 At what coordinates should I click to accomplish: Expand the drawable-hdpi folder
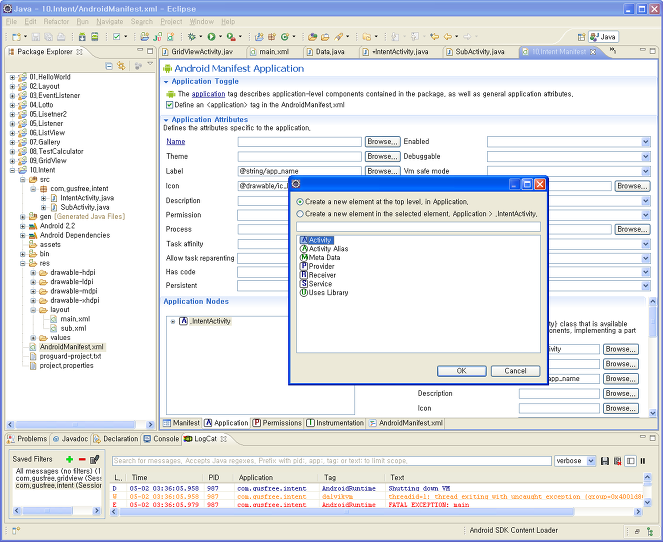(33, 273)
